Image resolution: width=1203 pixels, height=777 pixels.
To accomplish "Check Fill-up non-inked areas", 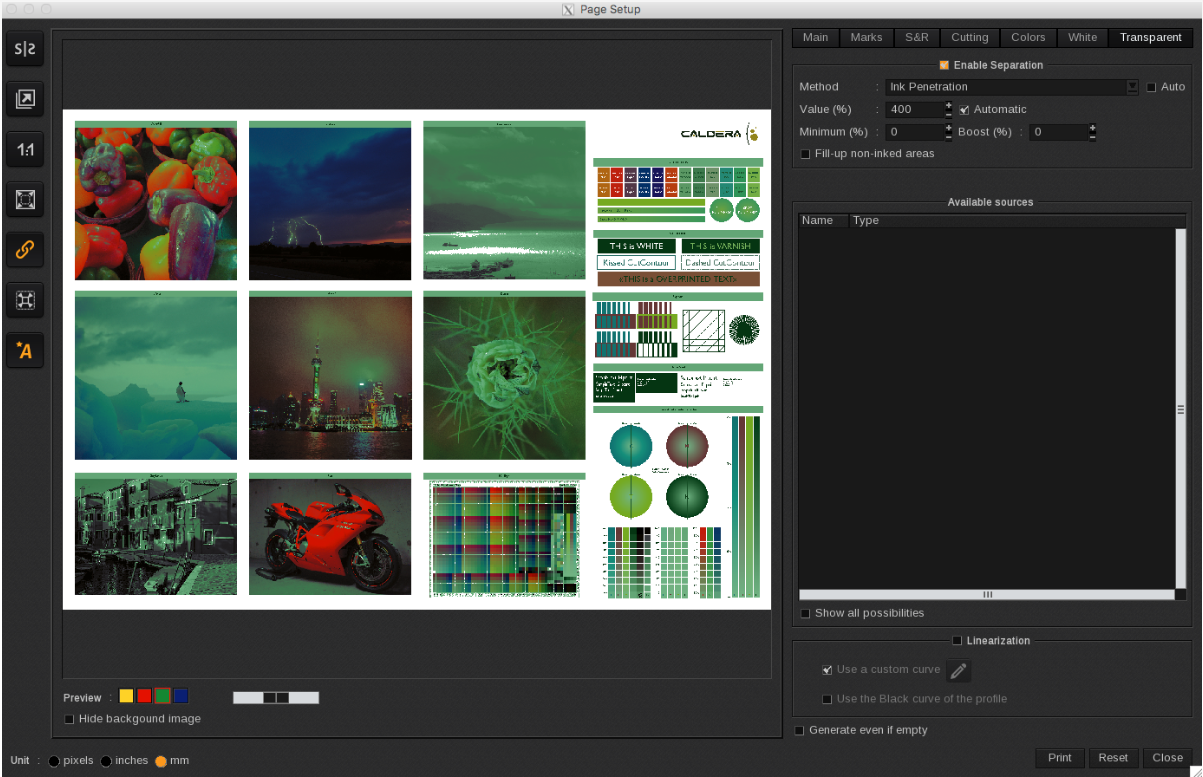I will pos(806,153).
